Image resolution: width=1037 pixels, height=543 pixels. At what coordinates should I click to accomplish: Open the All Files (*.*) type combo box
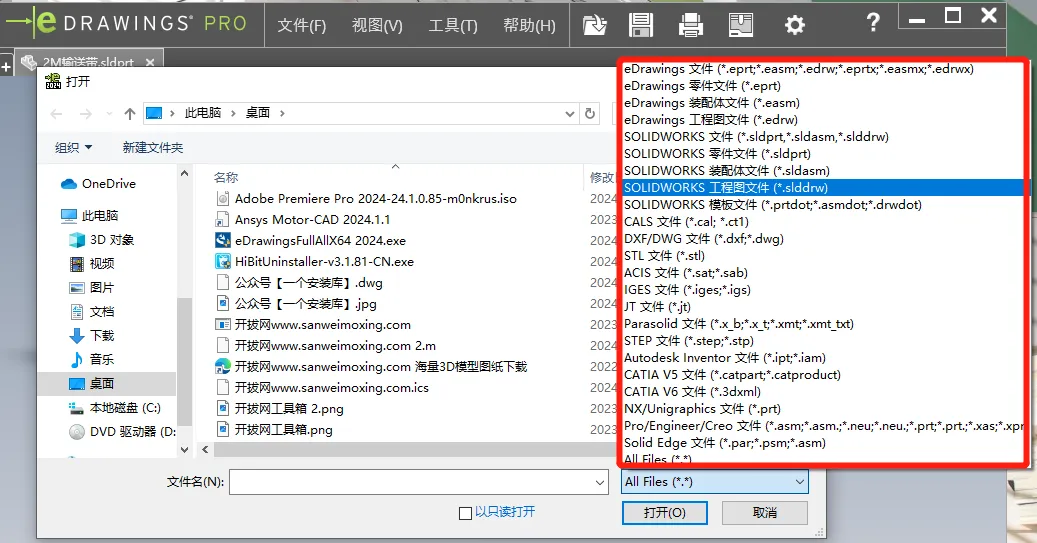click(714, 482)
